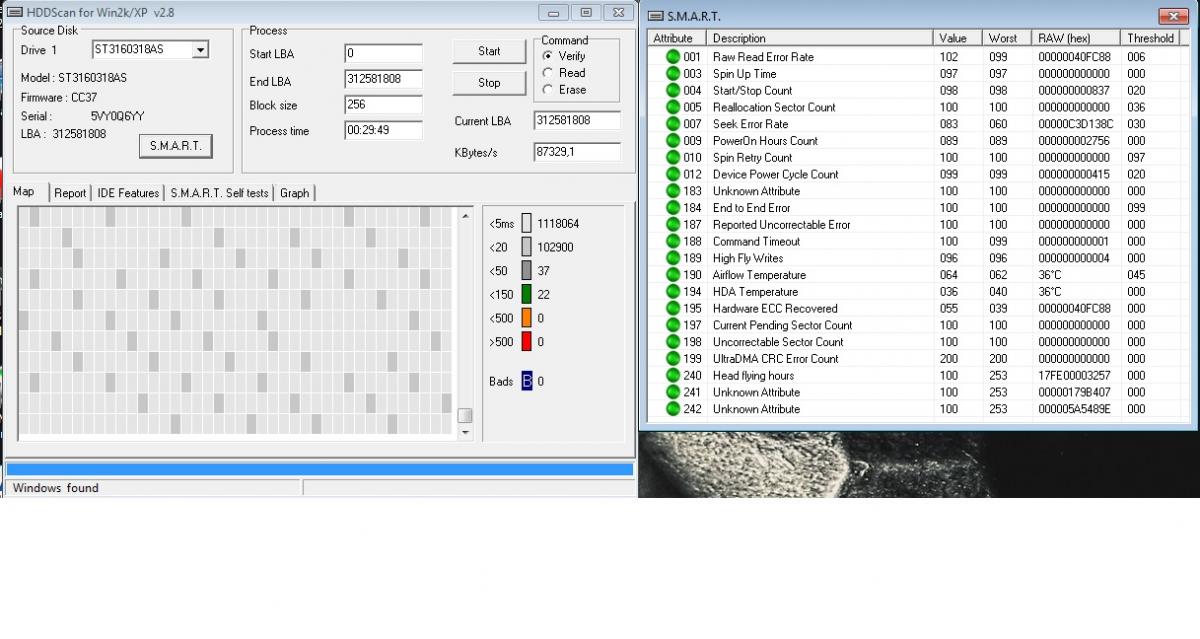The height and width of the screenshot is (639, 1200).
Task: Open the Report tab
Action: pyautogui.click(x=70, y=193)
